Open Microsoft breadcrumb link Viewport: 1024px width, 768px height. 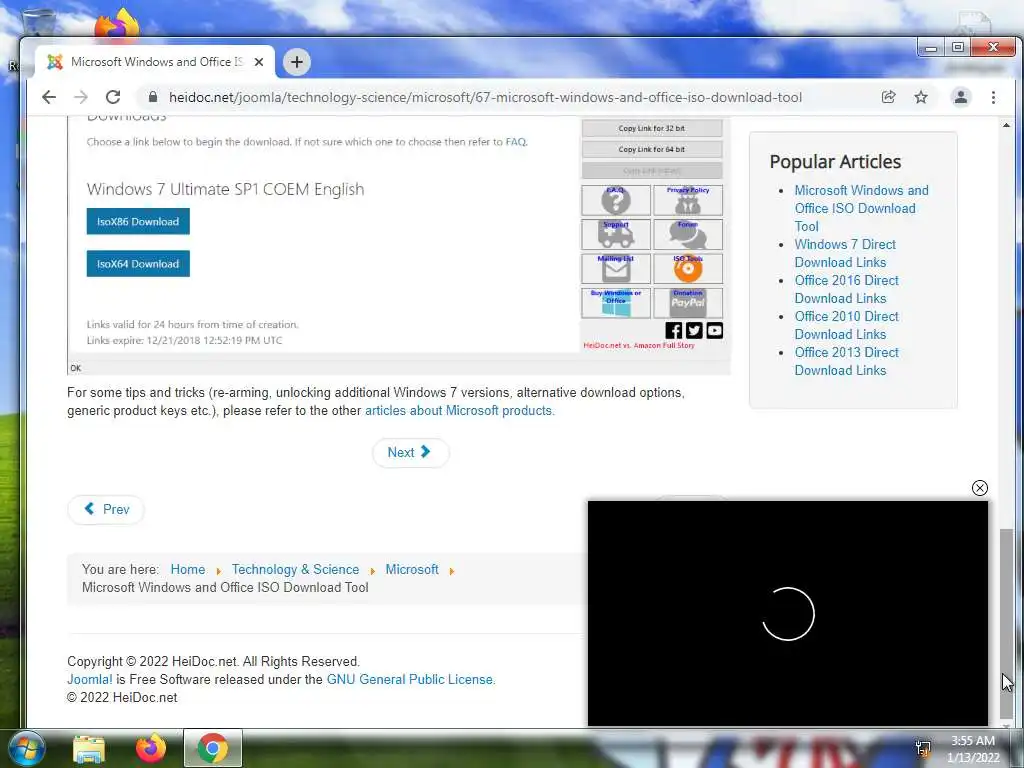(412, 569)
